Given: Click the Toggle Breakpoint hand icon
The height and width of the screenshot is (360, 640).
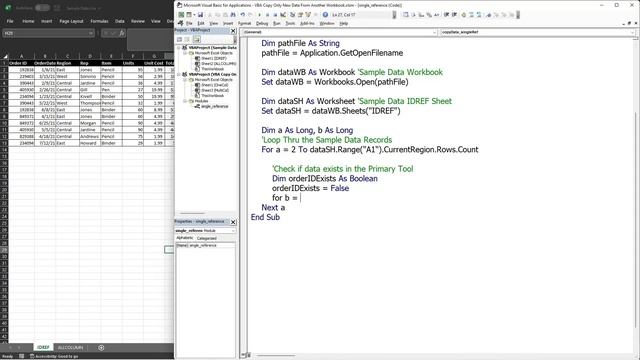Looking at the screenshot, I should coord(464,15).
